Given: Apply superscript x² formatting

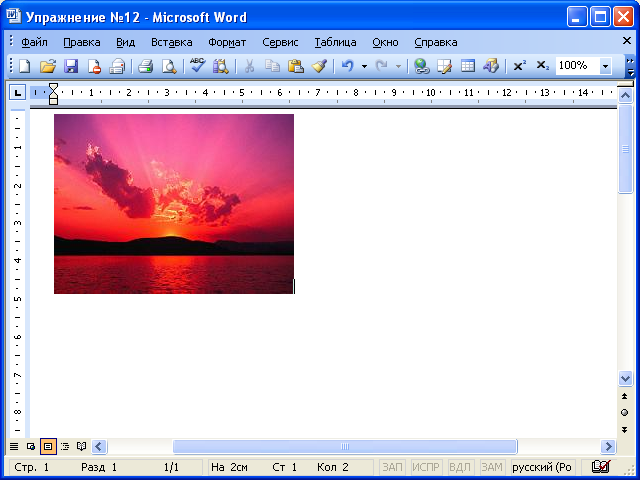Looking at the screenshot, I should coord(520,66).
